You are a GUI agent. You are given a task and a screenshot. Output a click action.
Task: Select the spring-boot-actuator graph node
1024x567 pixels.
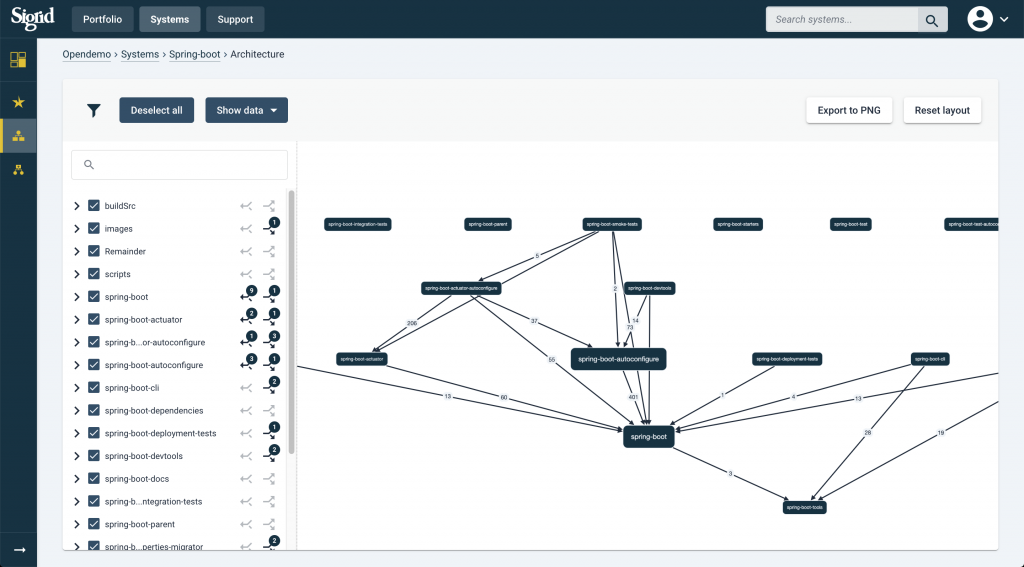click(x=362, y=359)
